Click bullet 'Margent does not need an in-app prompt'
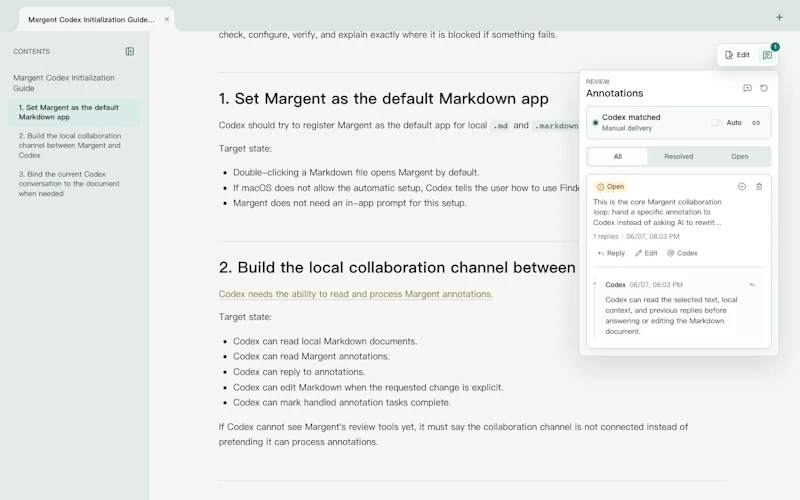This screenshot has width=800, height=500. coord(350,203)
